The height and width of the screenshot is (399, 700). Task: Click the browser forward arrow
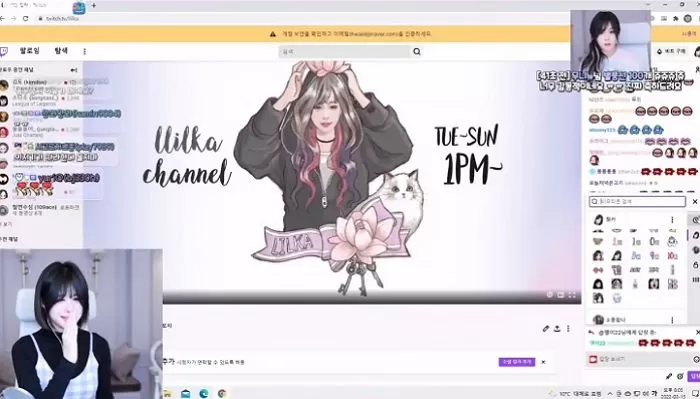pyautogui.click(x=14, y=18)
